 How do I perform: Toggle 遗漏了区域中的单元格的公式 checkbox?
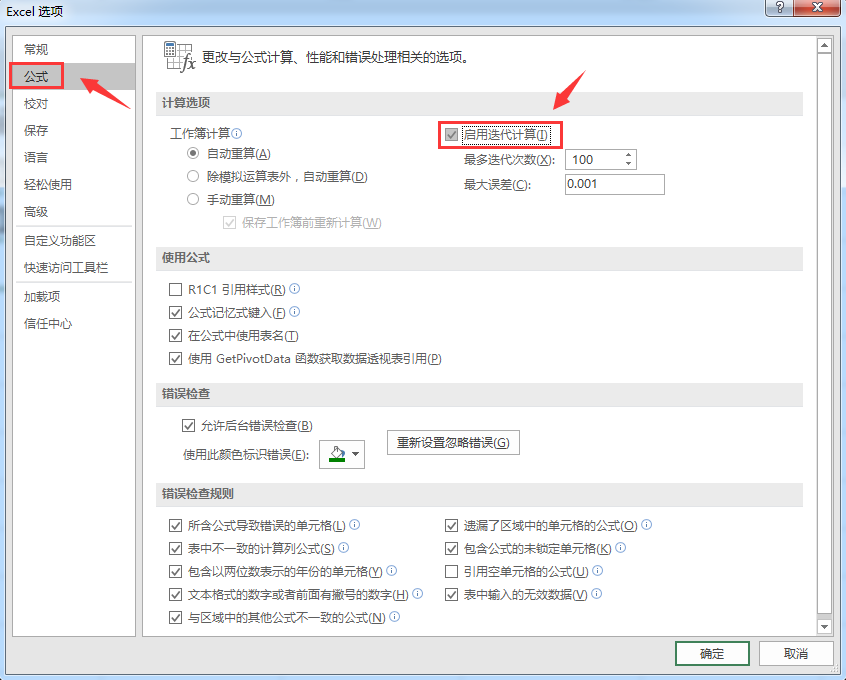click(452, 526)
